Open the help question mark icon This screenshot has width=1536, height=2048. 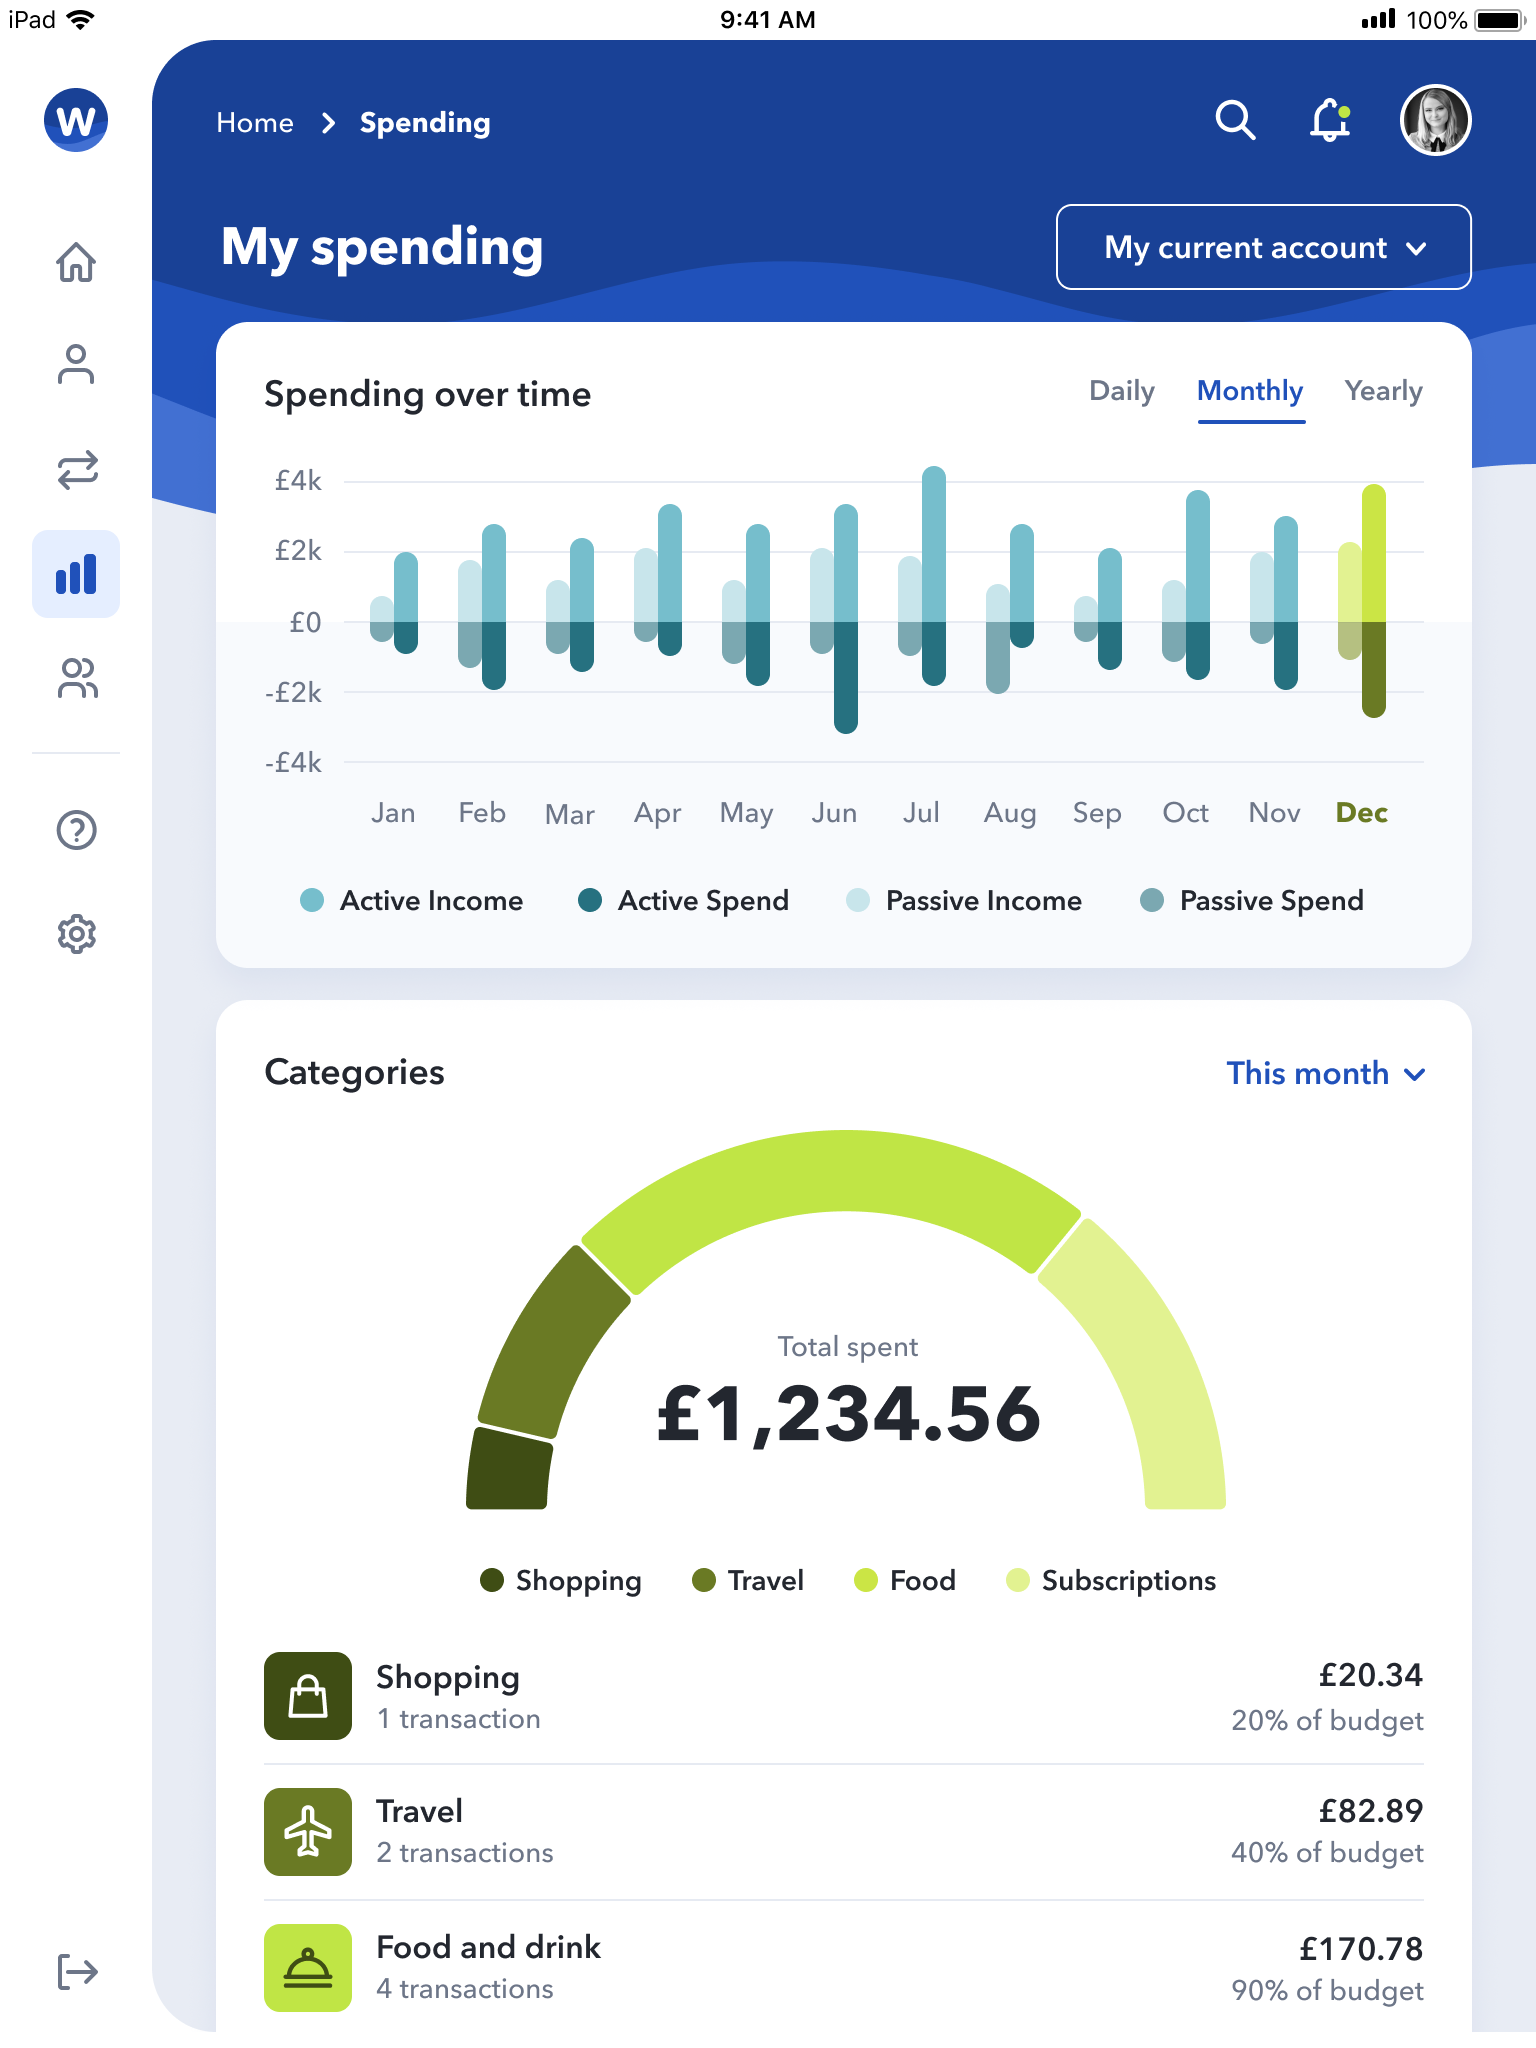pyautogui.click(x=76, y=830)
